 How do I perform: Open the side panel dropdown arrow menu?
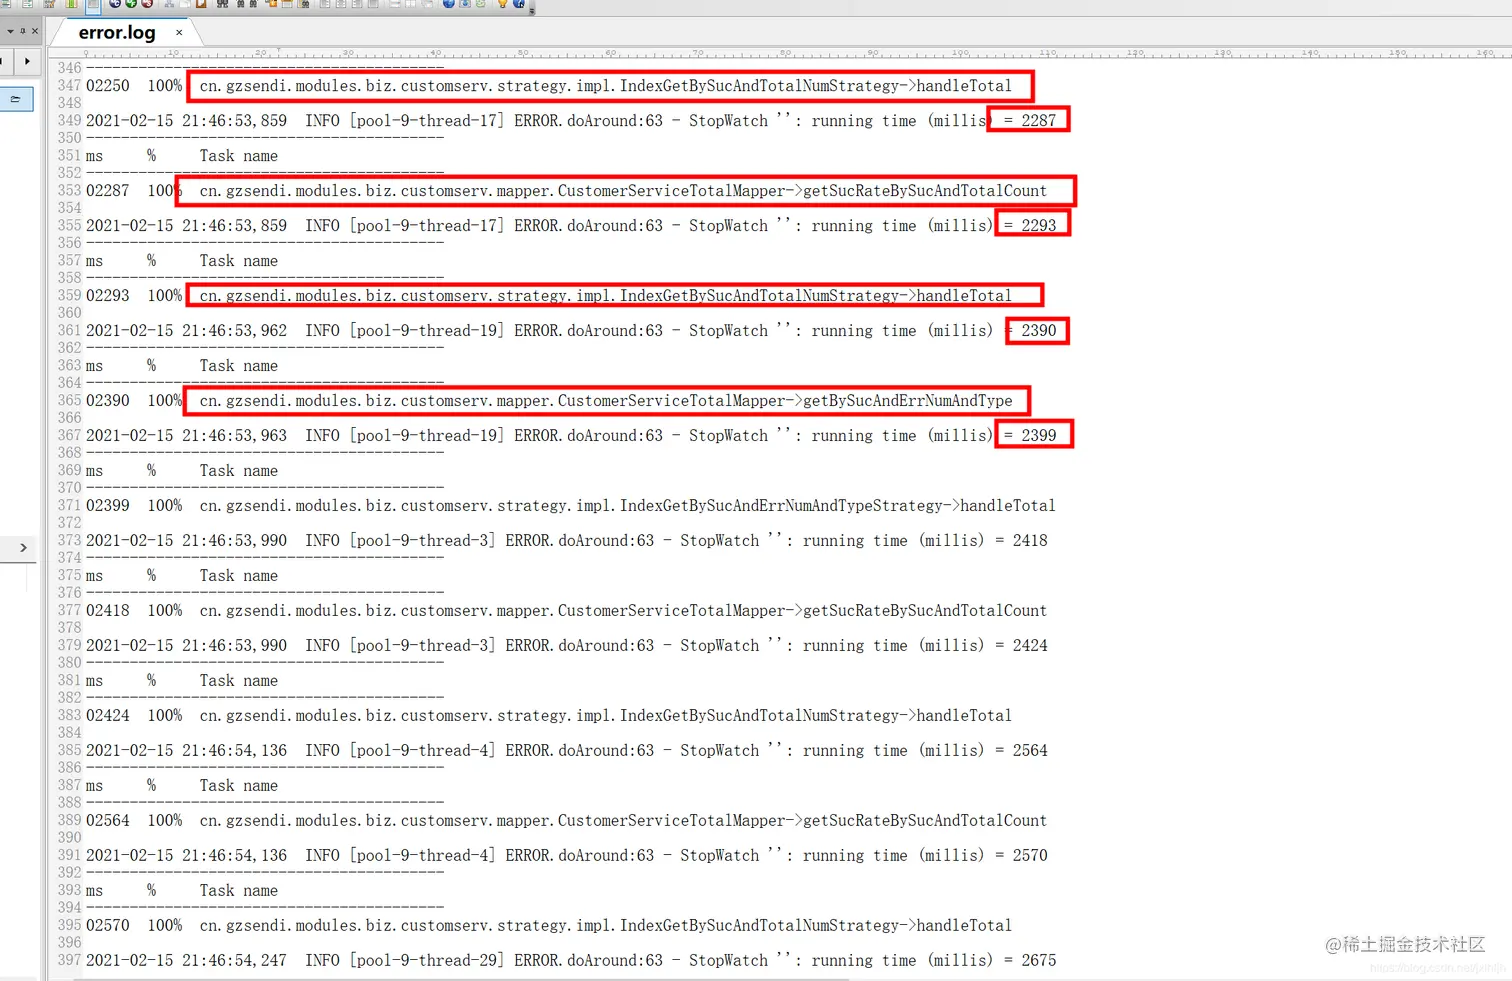click(x=10, y=31)
